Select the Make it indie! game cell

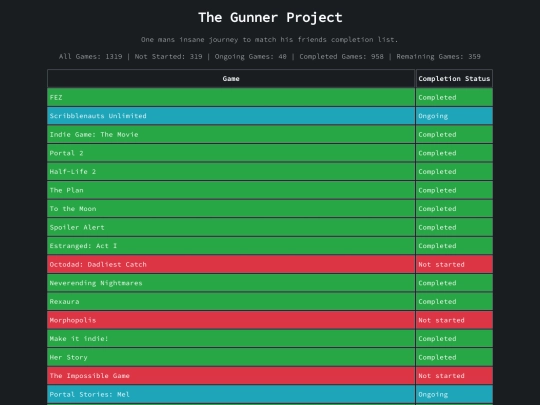(231, 339)
